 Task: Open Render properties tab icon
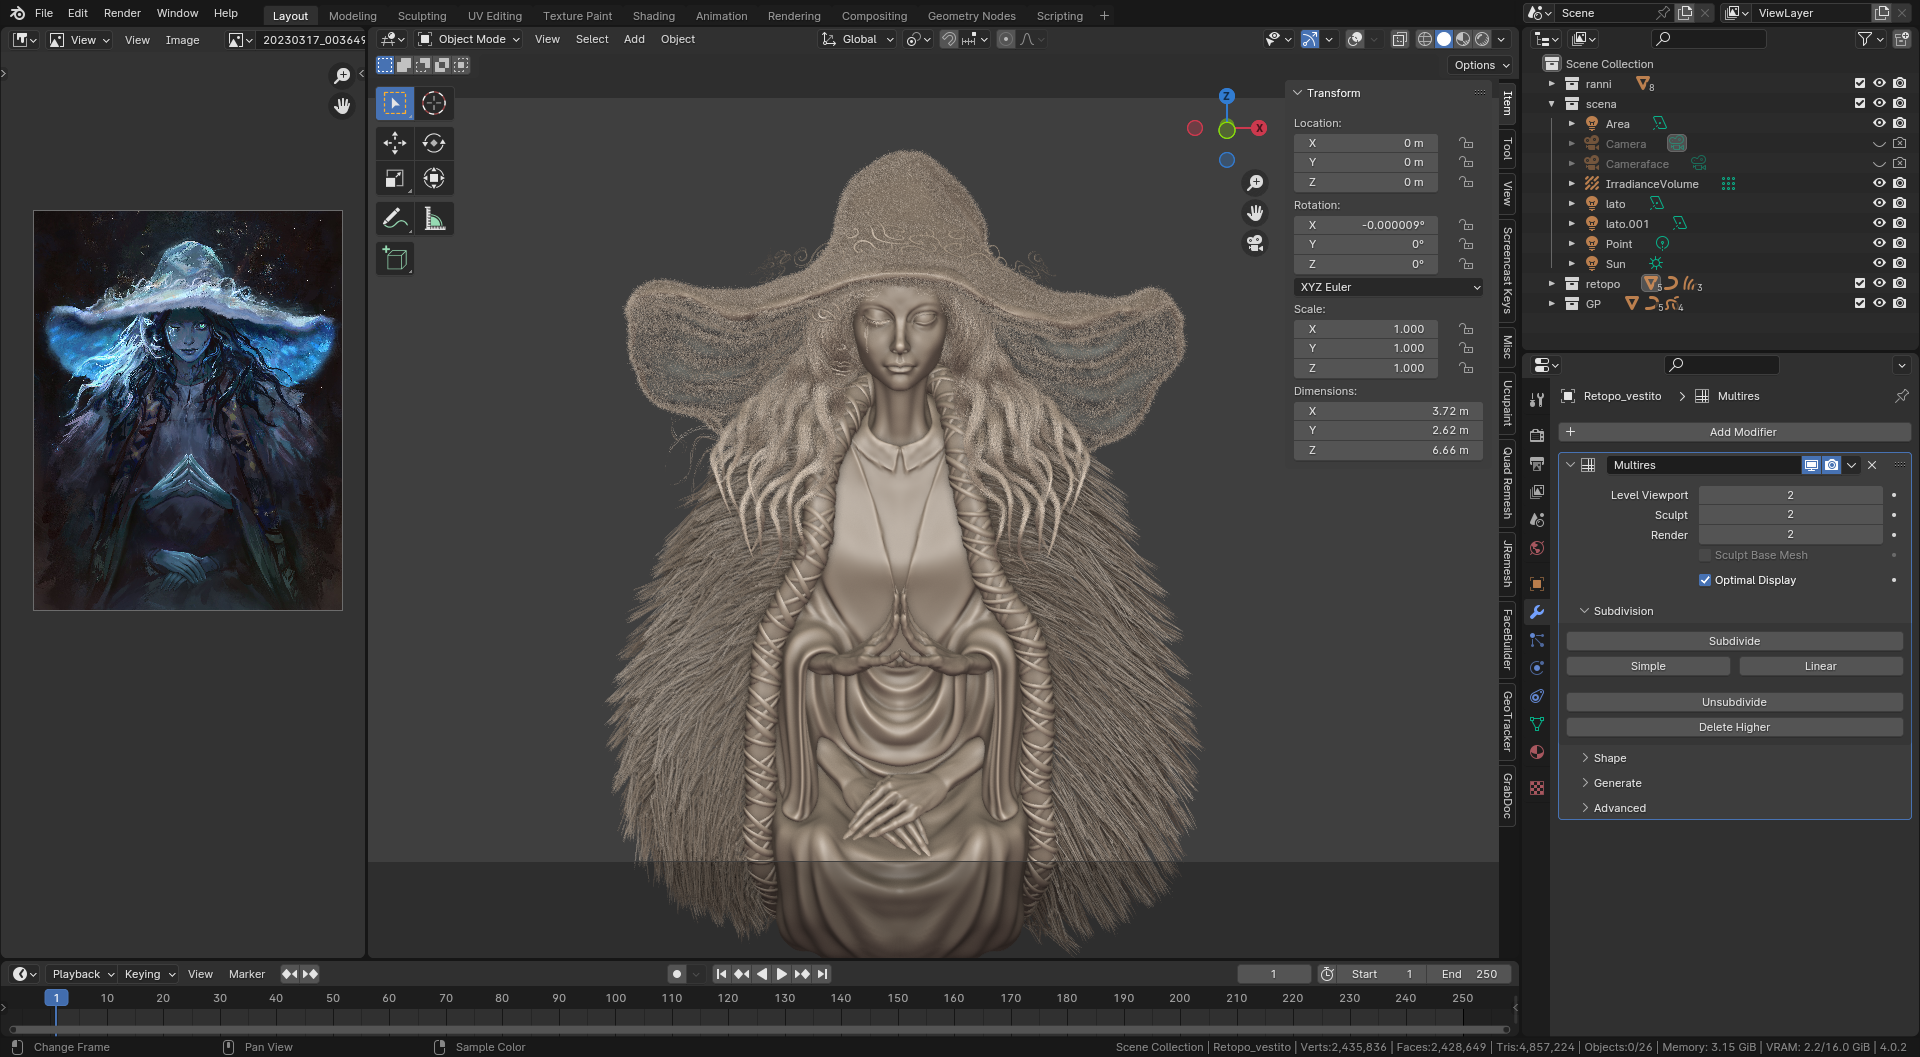click(x=1537, y=436)
